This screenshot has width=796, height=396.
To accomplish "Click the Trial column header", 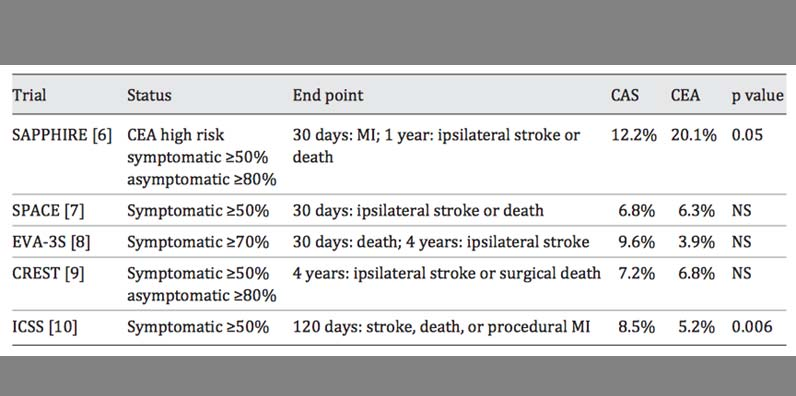I will tap(29, 95).
